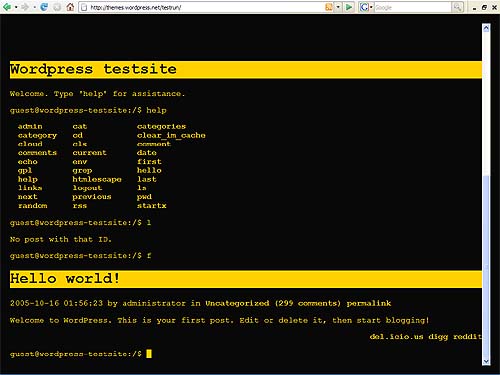Viewport: 500px width, 375px height.
Task: Open the Back history dropdown arrow
Action: coord(16,7)
